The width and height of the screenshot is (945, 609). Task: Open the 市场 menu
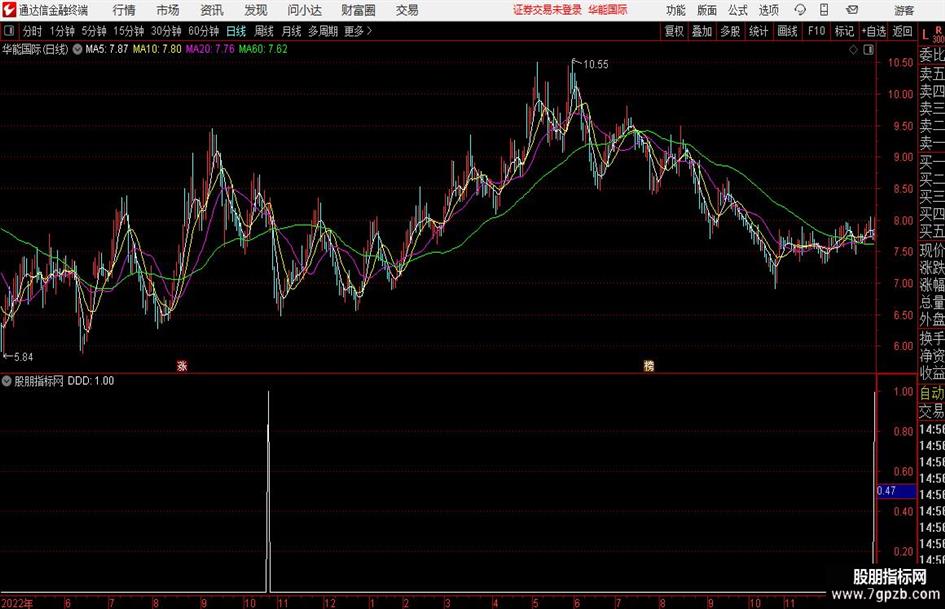pyautogui.click(x=168, y=10)
